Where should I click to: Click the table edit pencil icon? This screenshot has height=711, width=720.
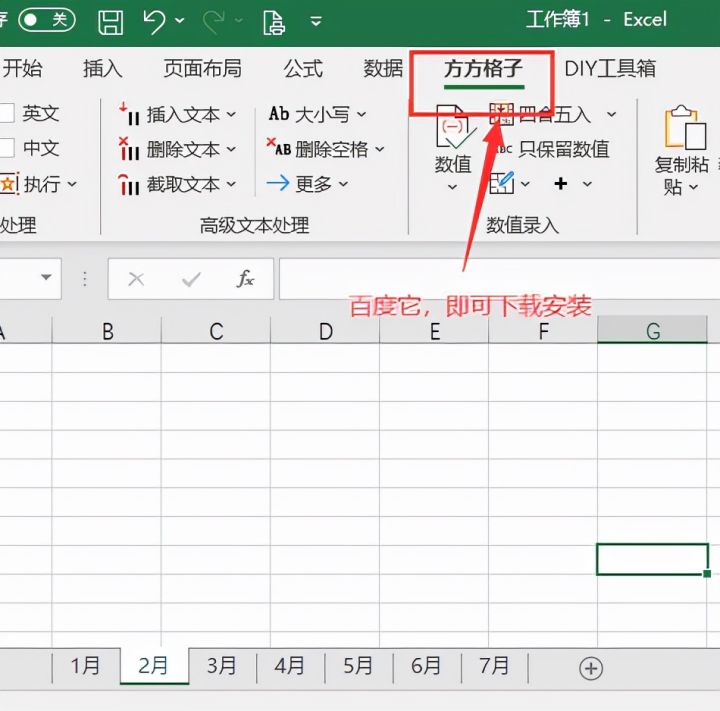(501, 183)
